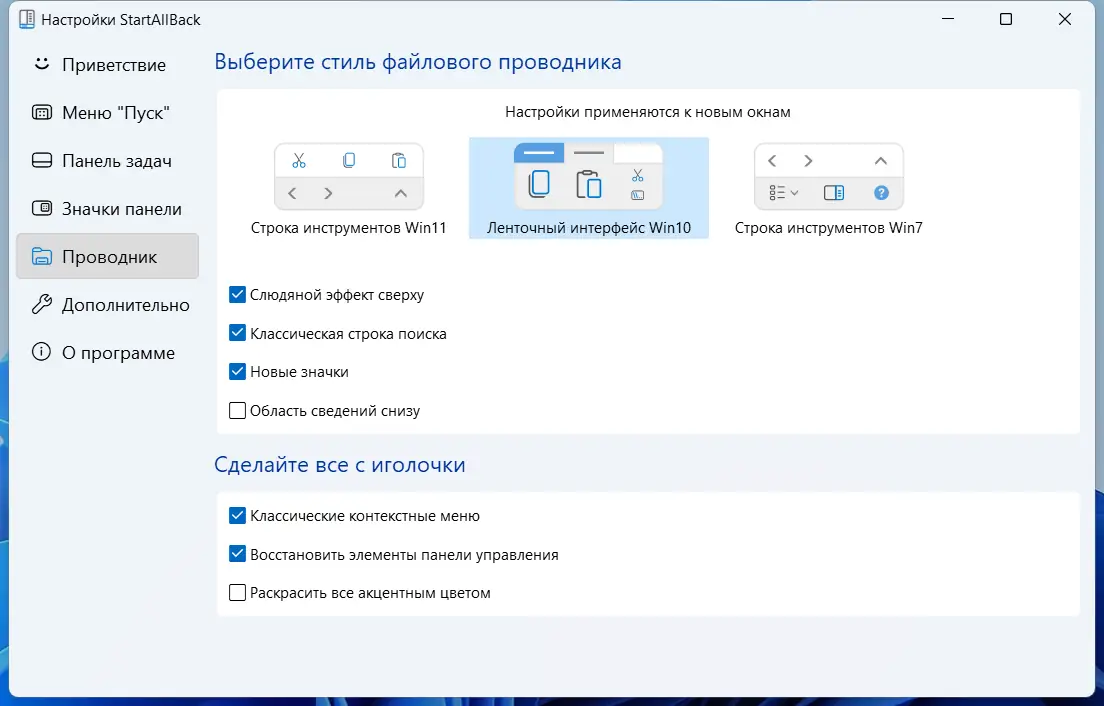1104x706 pixels.
Task: Open the Приветствие section
Action: pyautogui.click(x=107, y=65)
